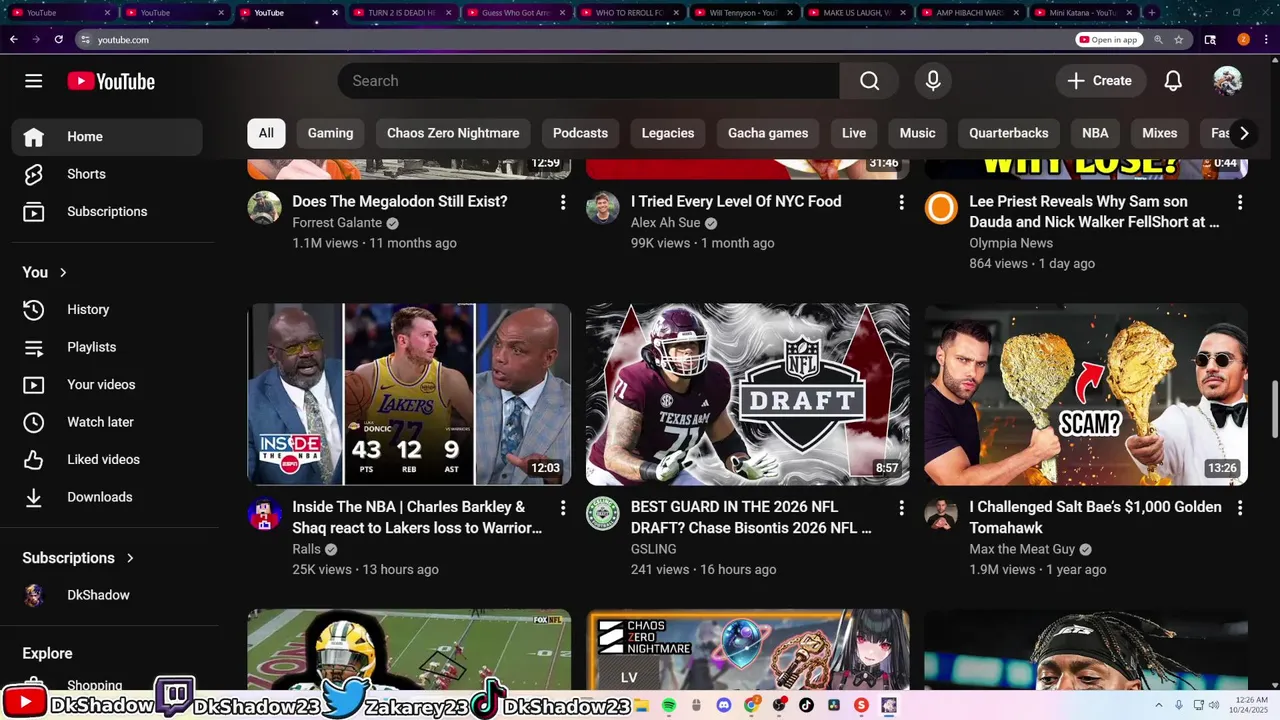Click the YouTube logo

pos(111,81)
